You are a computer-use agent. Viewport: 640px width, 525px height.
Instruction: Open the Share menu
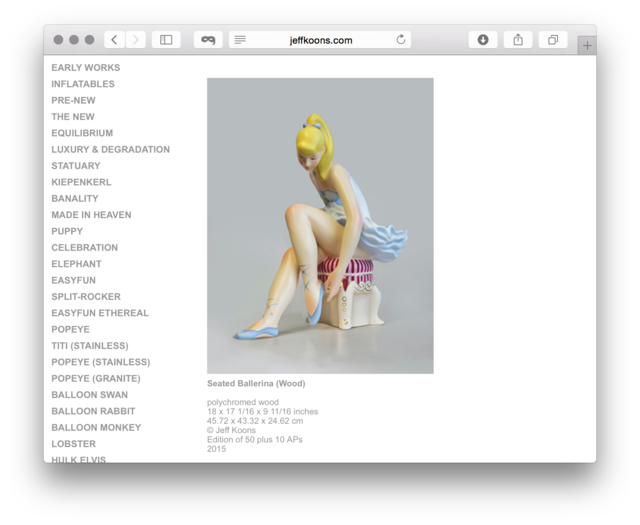point(518,40)
